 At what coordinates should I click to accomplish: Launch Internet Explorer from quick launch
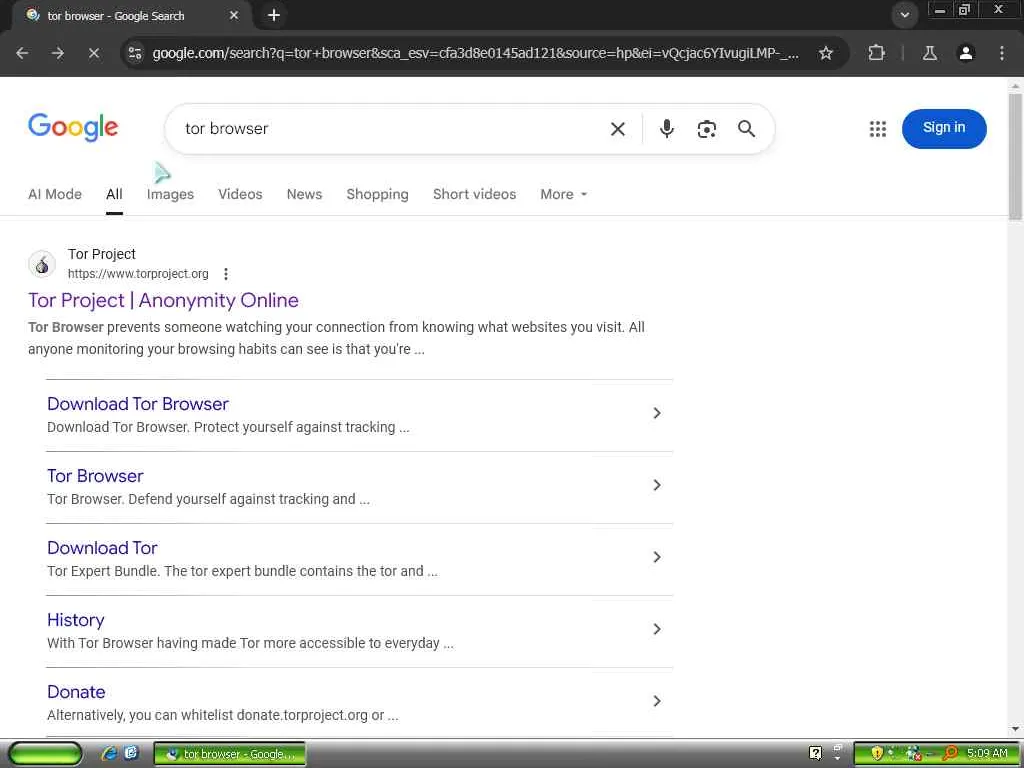(110, 754)
